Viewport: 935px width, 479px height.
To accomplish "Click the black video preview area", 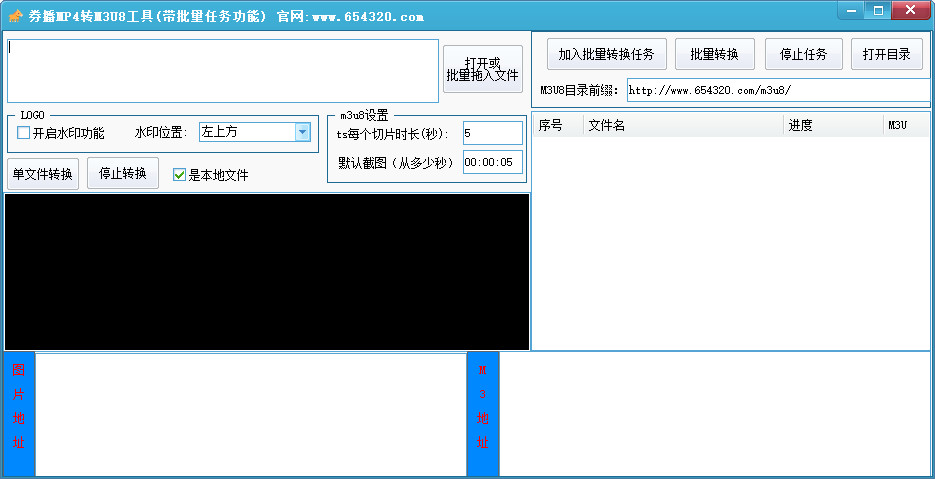I will tap(267, 272).
